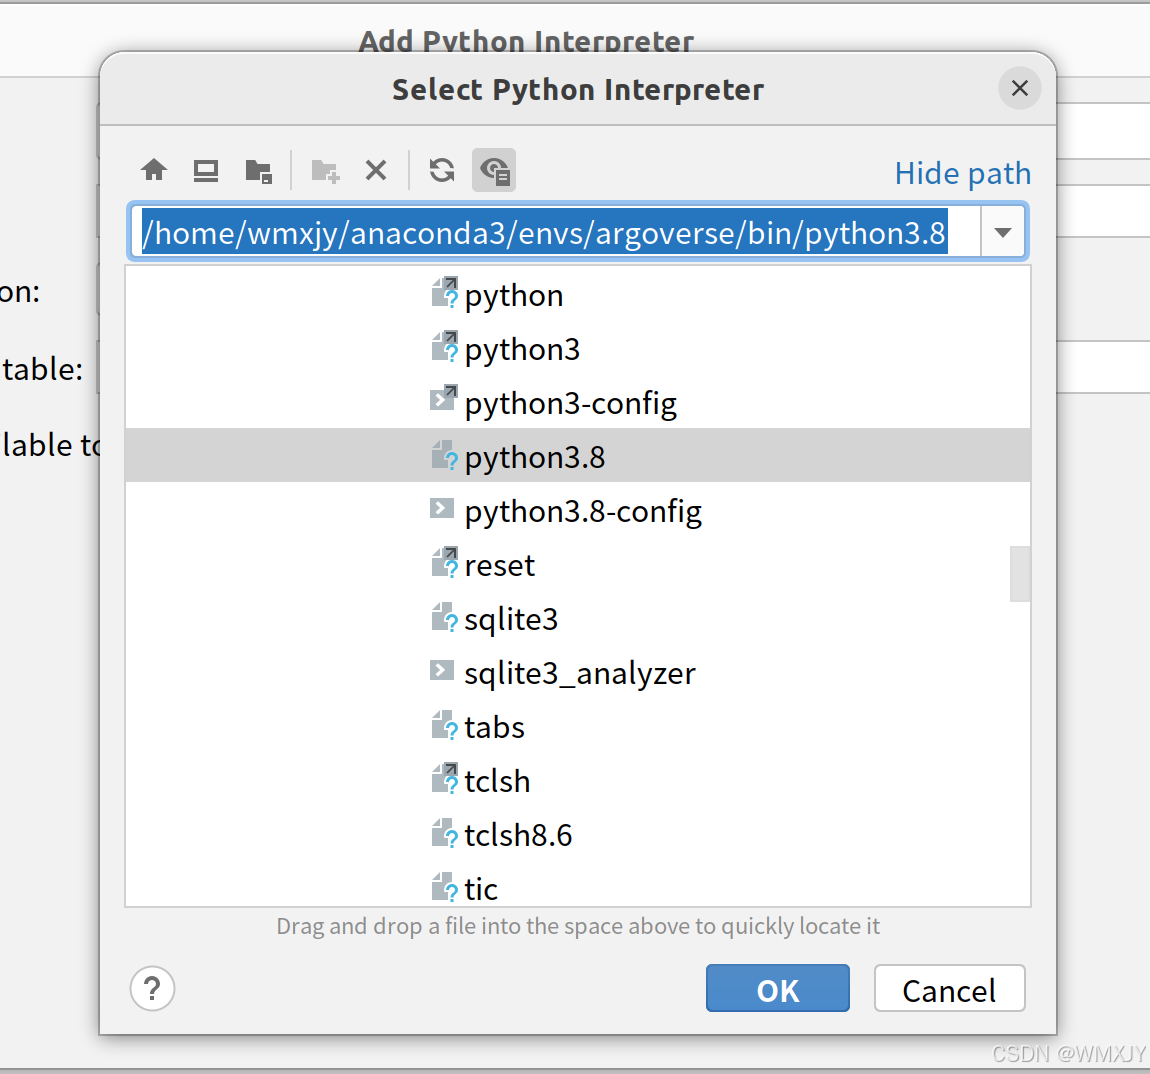Refresh the file listing
The image size is (1150, 1074).
click(x=441, y=170)
